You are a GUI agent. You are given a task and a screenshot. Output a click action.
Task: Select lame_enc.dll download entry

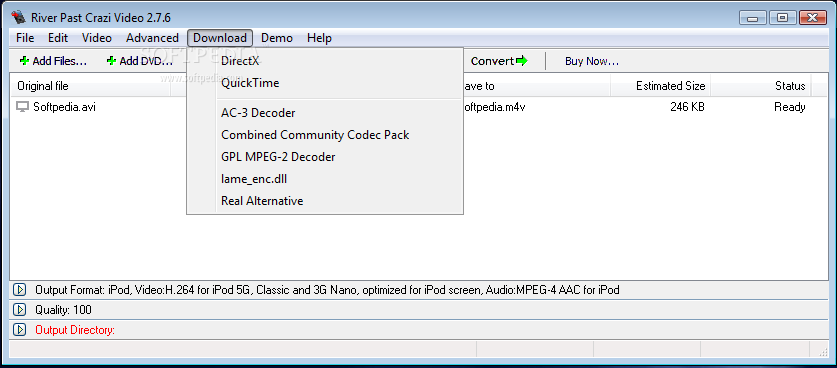(325, 179)
